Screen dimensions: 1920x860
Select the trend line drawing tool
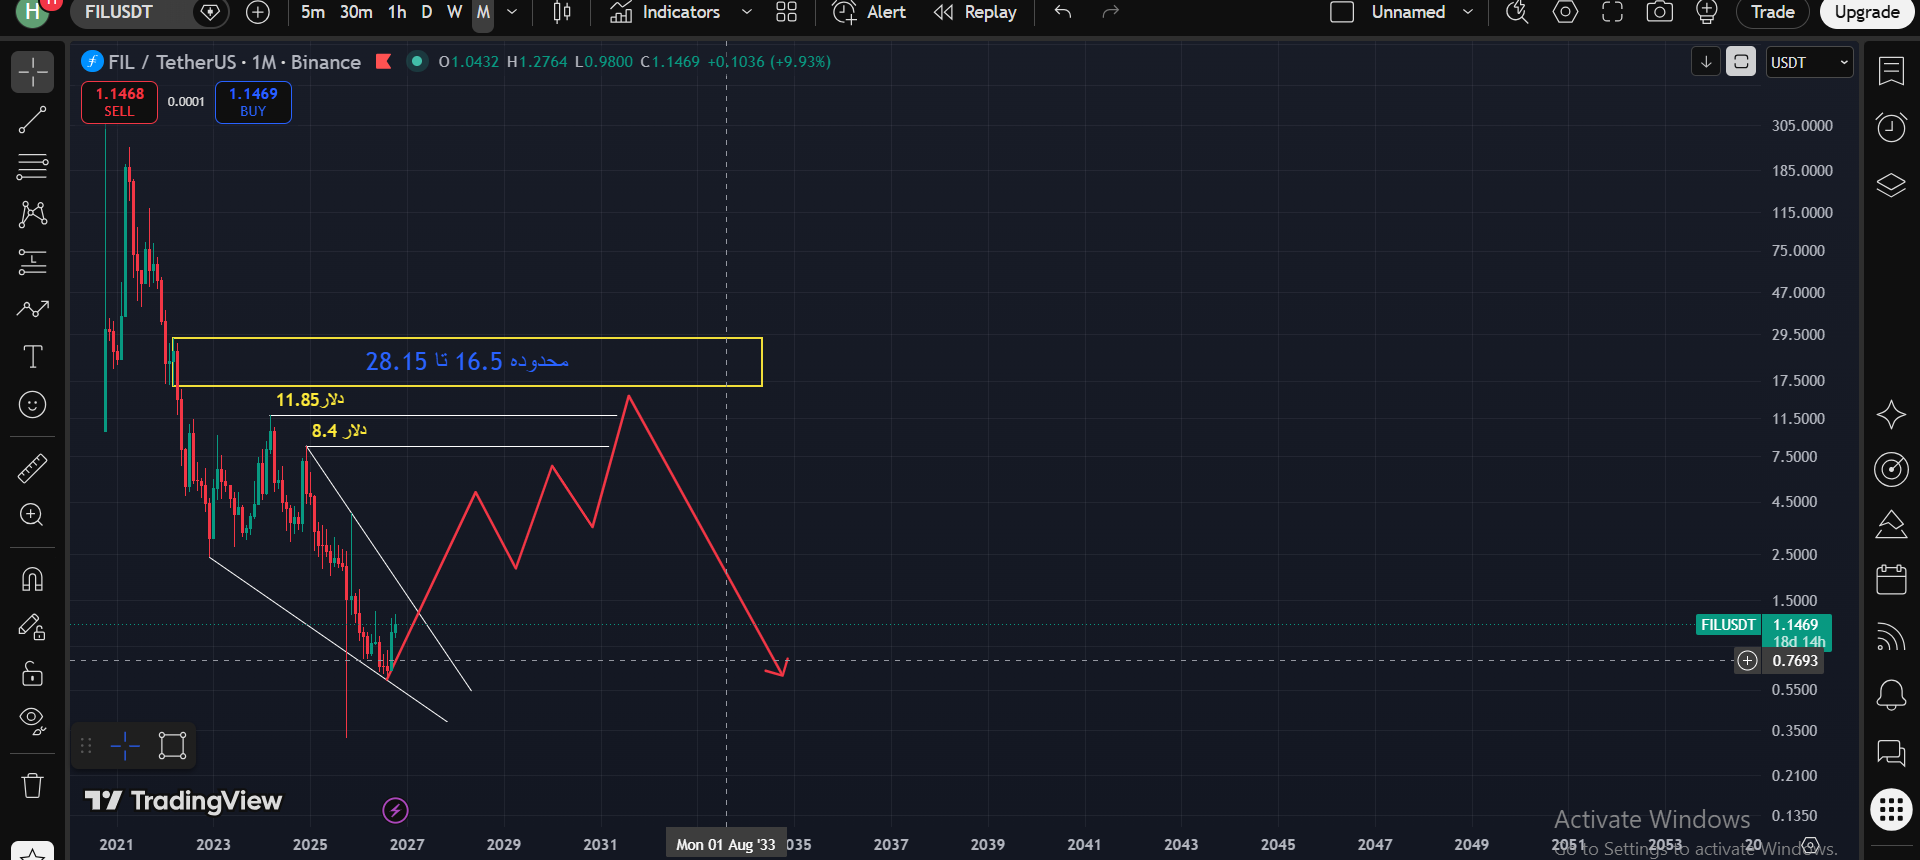(x=32, y=120)
